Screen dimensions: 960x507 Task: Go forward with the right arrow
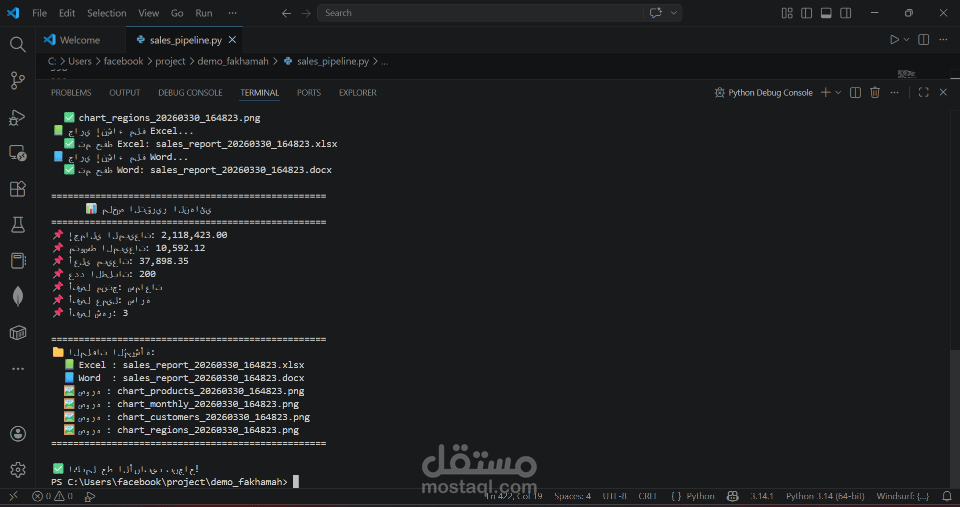click(306, 13)
